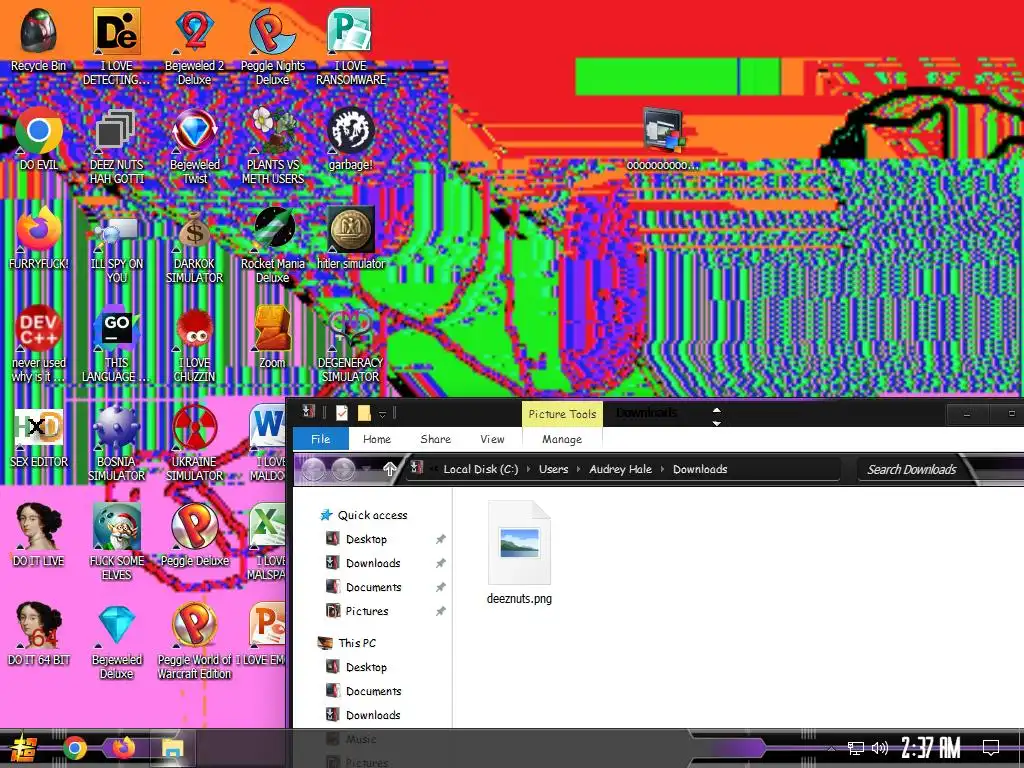1024x768 pixels.
Task: Click the properties checkmark quick toolbar icon
Action: [x=342, y=413]
